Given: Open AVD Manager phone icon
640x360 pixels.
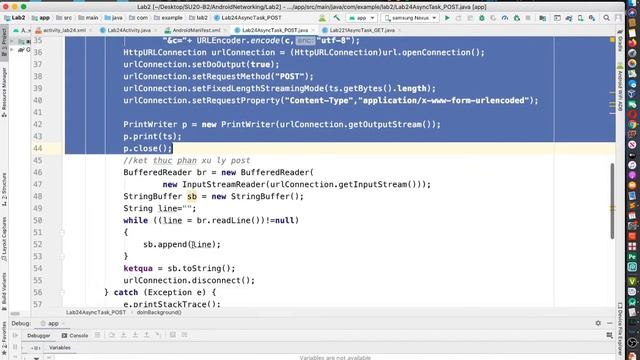Looking at the screenshot, I should tap(580, 18).
